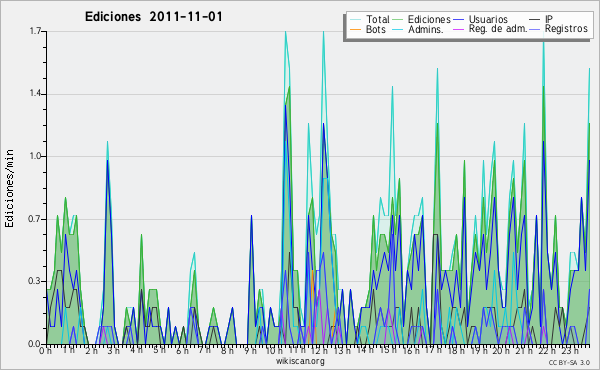600x370 pixels.
Task: Click the 'Bots' legend label
Action: click(376, 29)
